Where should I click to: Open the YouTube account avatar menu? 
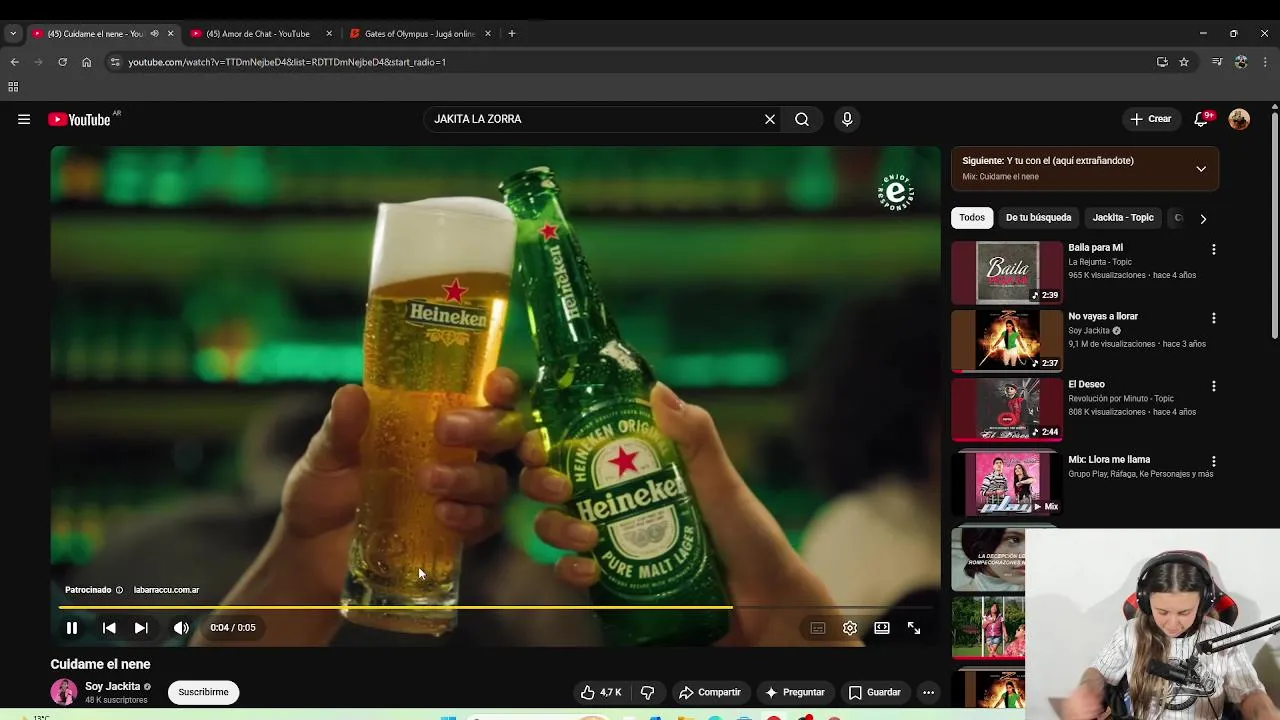click(1239, 119)
